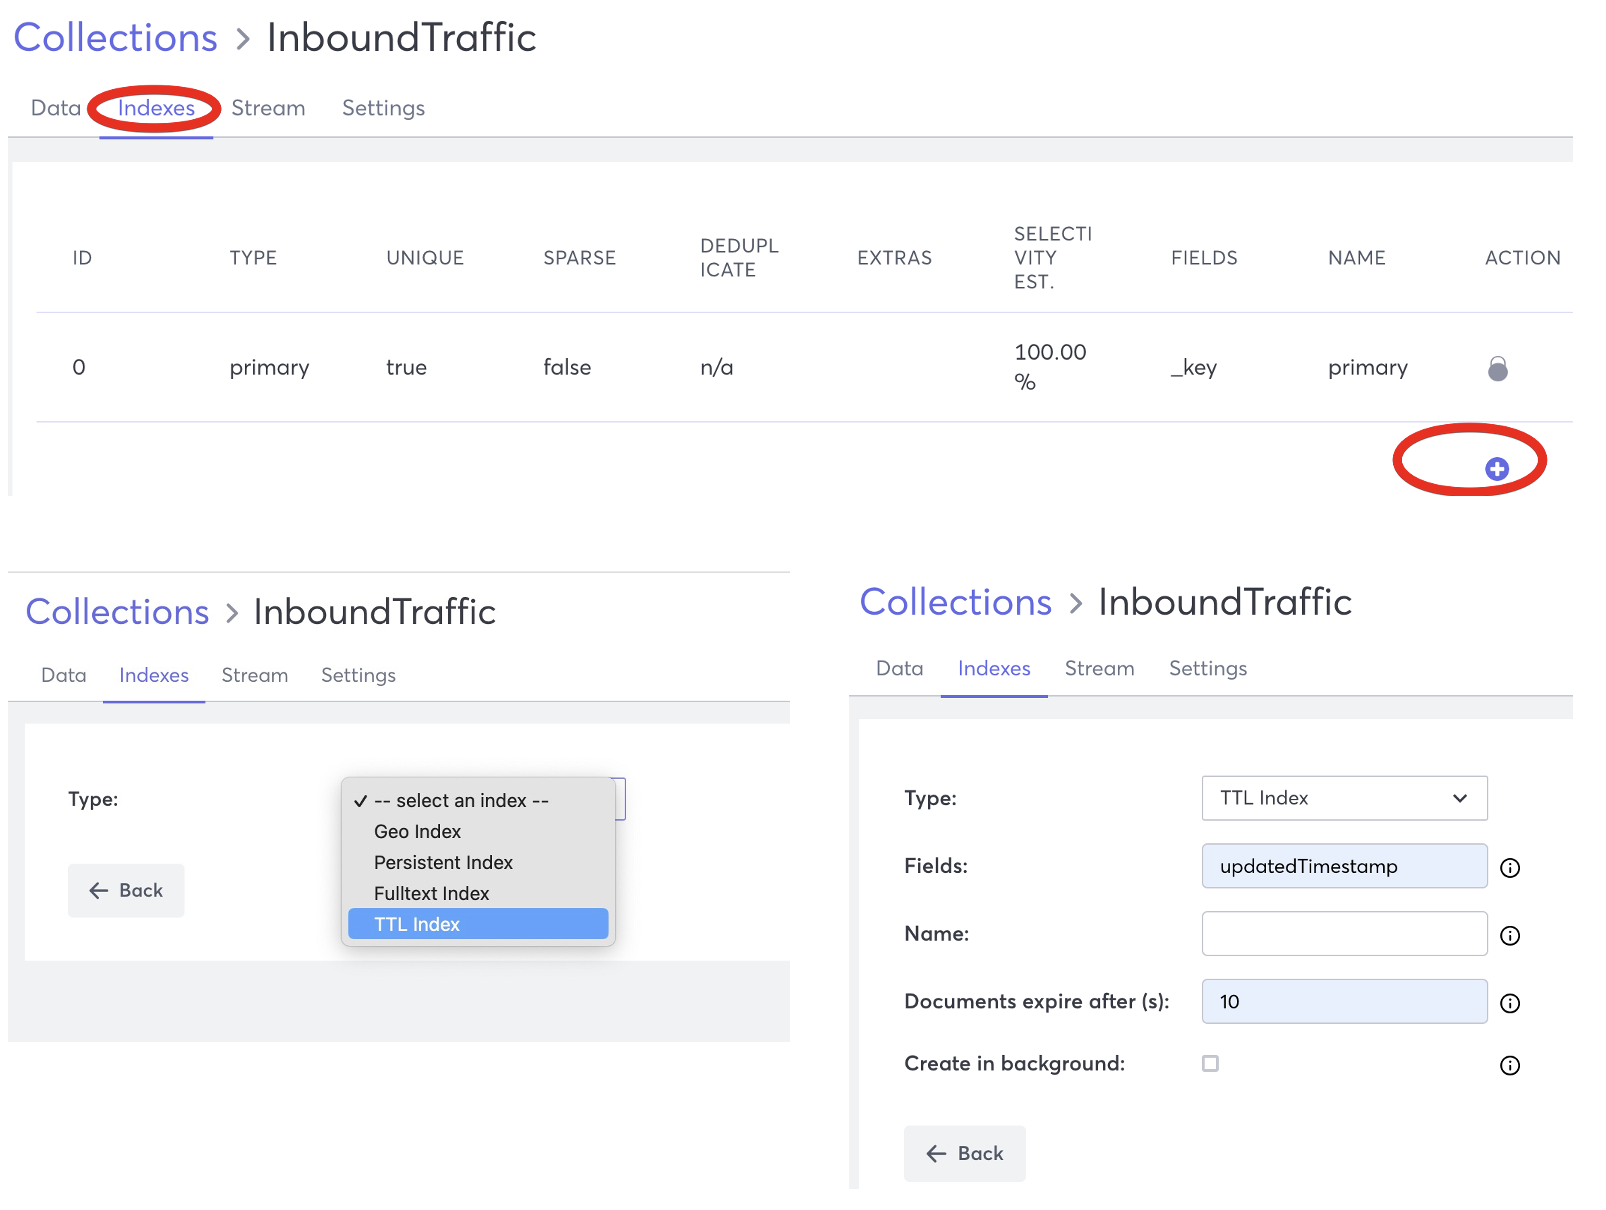Screen dimensions: 1606x1210
Task: Click the SELECTIVITY EST. column header
Action: 1053,258
